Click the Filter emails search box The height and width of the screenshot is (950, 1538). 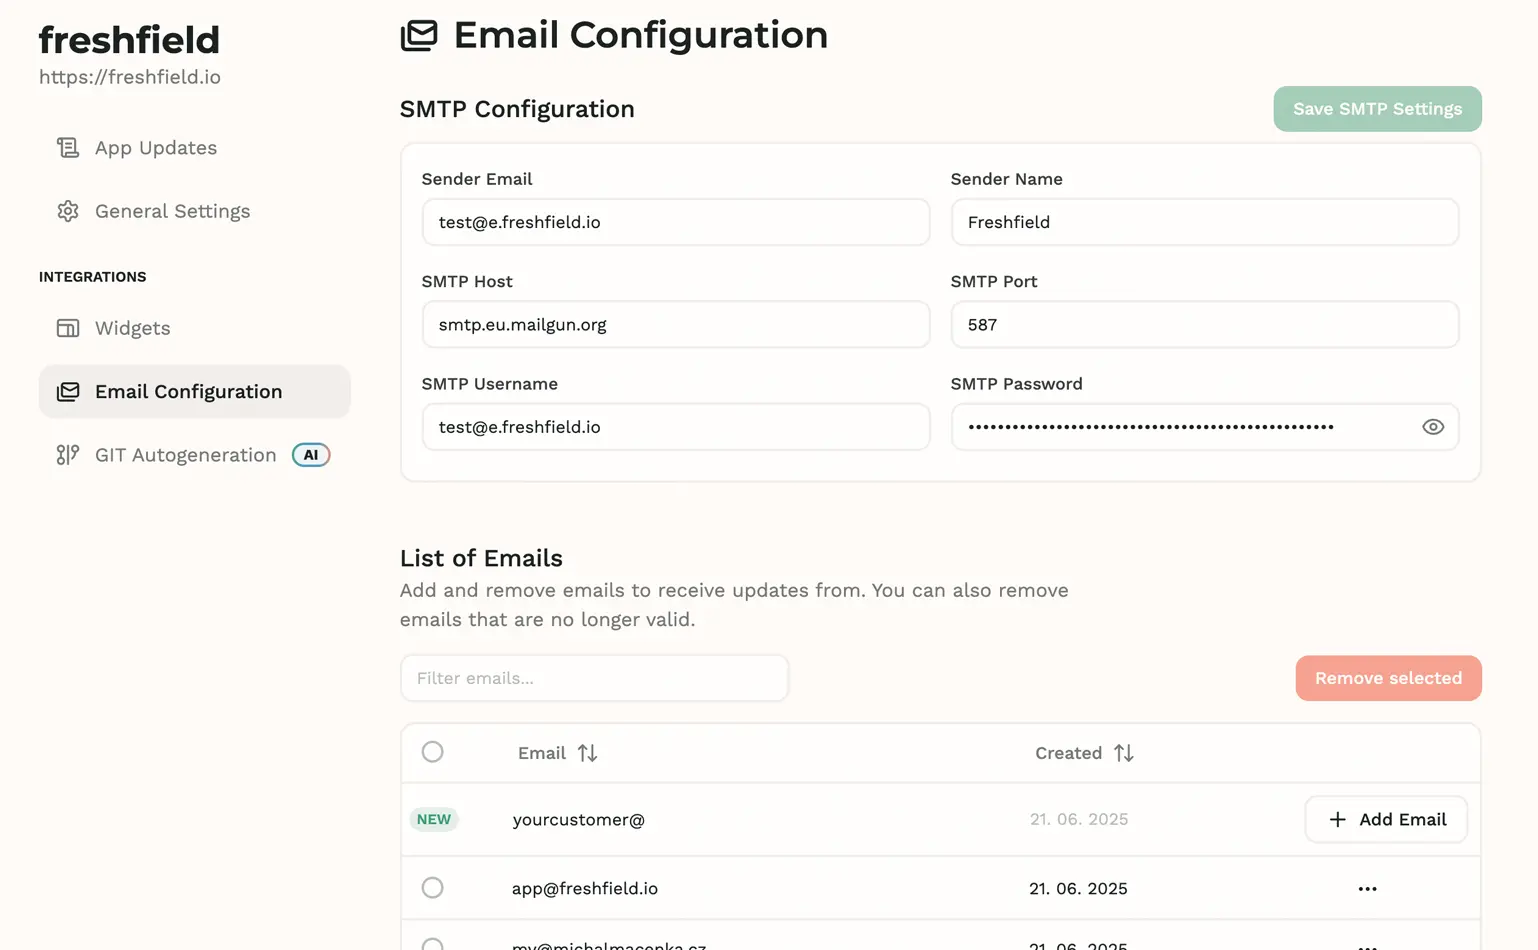pos(595,678)
